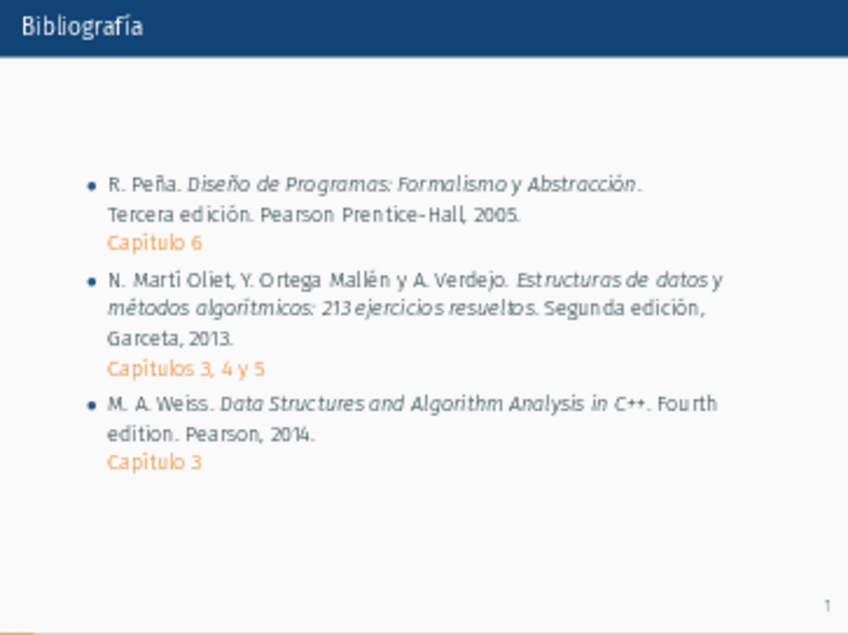
Task: Open the orange Capítulo 6 reference
Action: pyautogui.click(x=155, y=243)
